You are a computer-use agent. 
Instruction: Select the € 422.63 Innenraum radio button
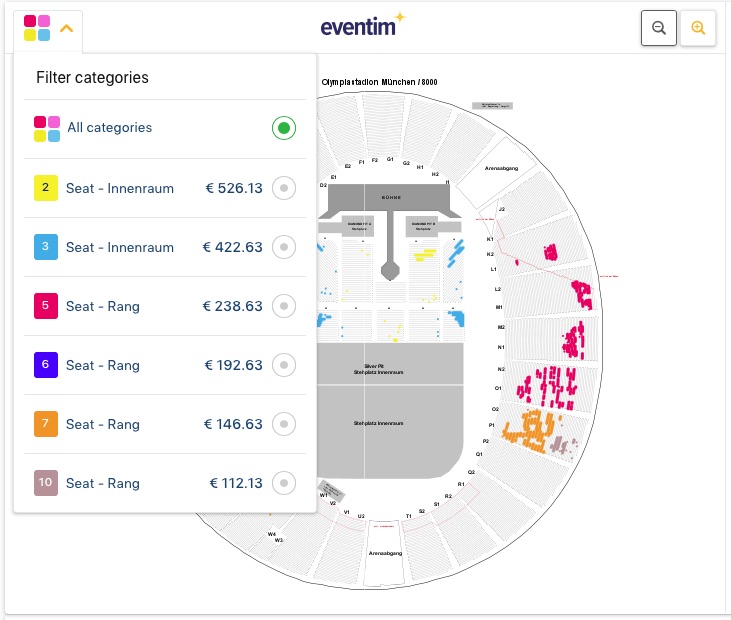tap(284, 247)
